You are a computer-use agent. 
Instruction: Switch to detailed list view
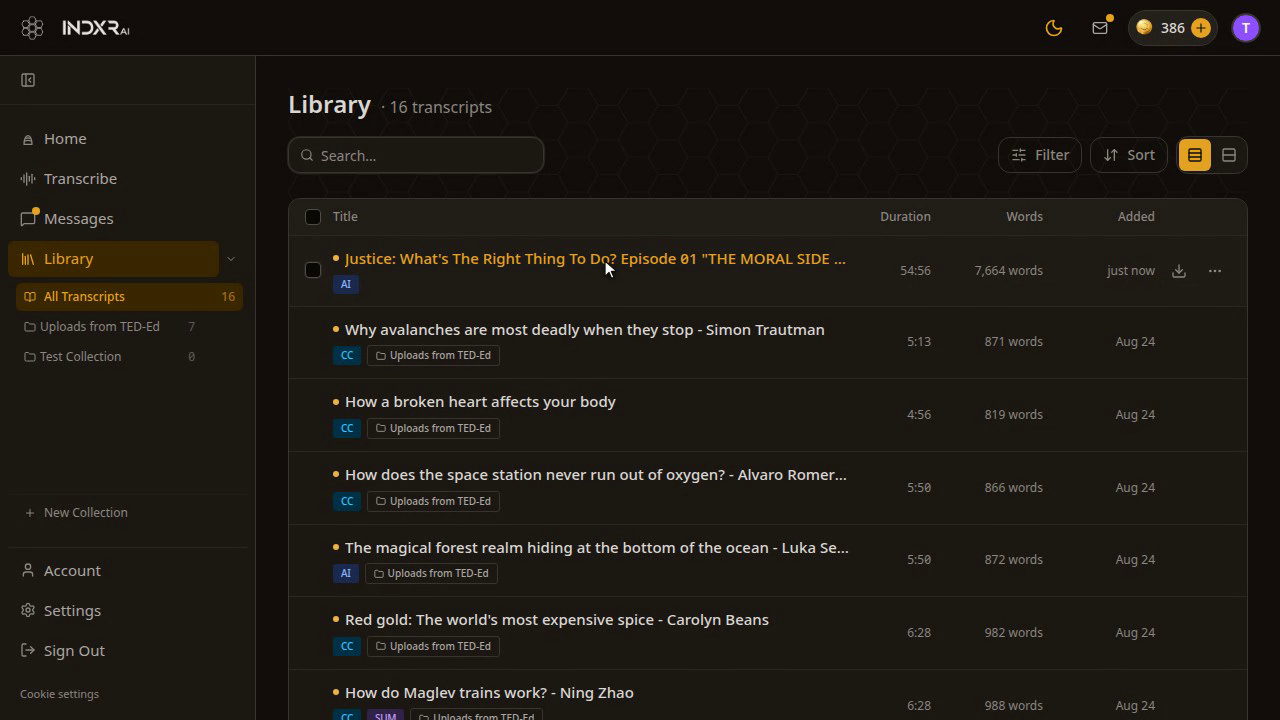[x=1195, y=155]
